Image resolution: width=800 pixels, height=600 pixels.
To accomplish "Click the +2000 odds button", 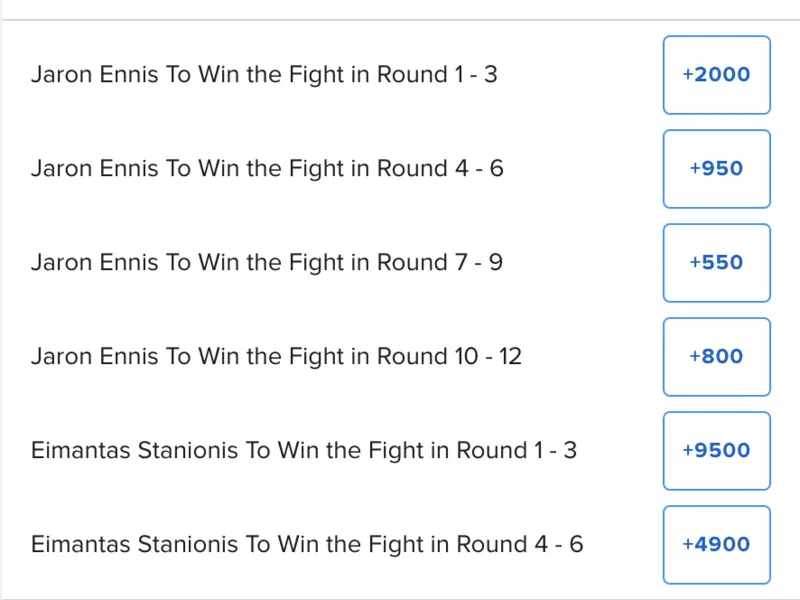I will tap(716, 75).
